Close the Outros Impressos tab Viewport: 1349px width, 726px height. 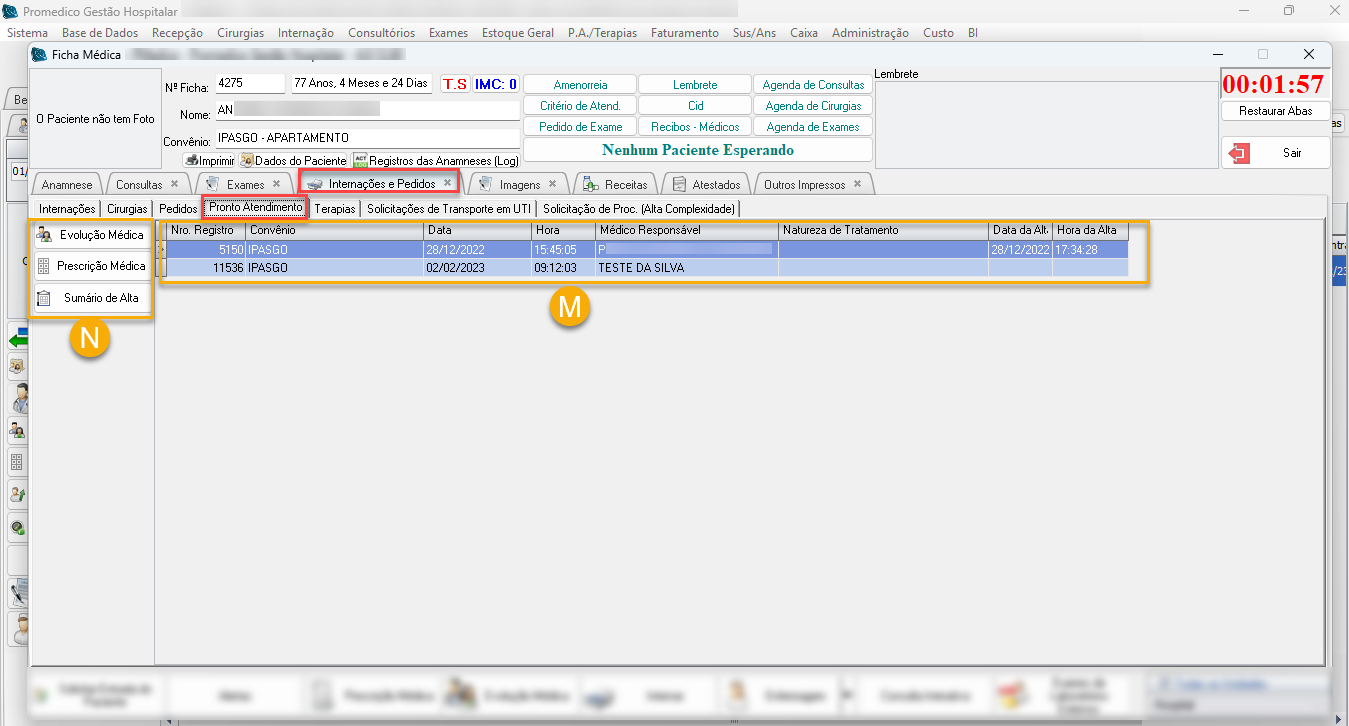click(857, 184)
